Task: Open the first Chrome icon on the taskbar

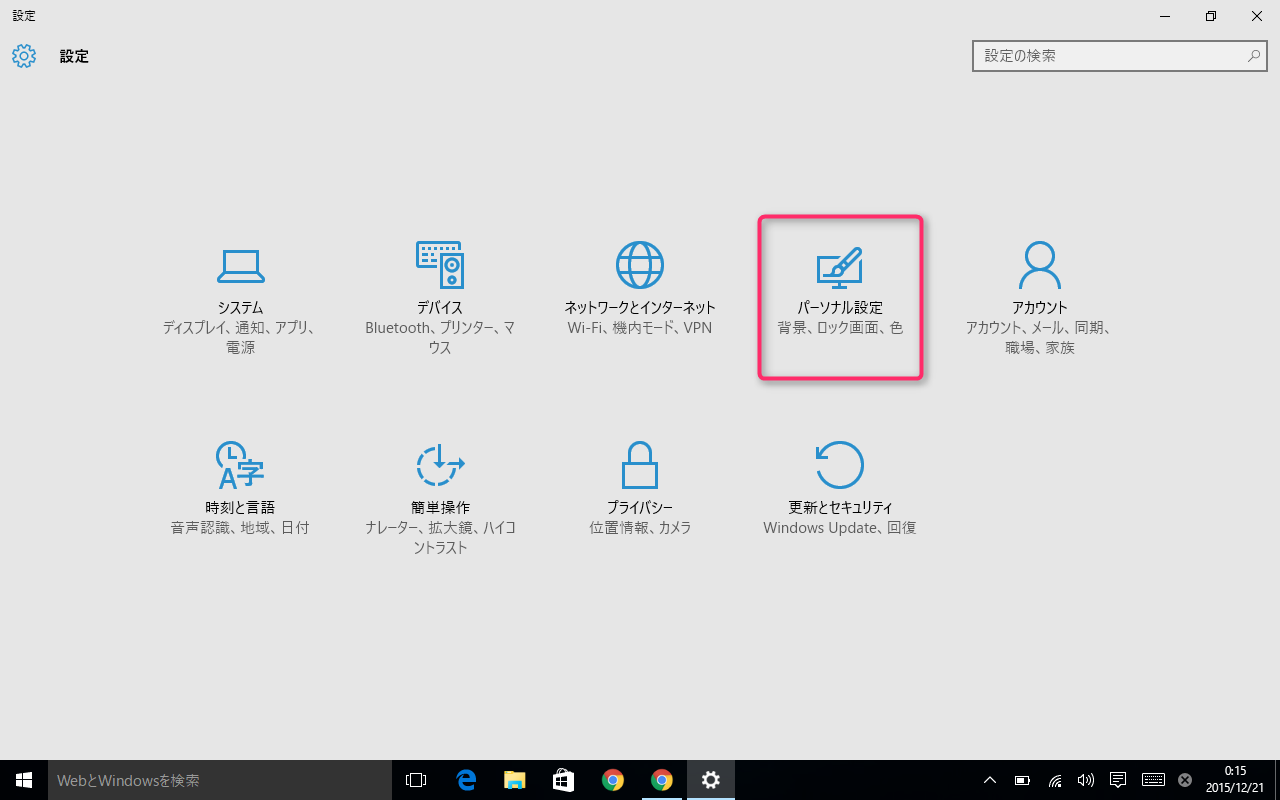Action: (613, 780)
